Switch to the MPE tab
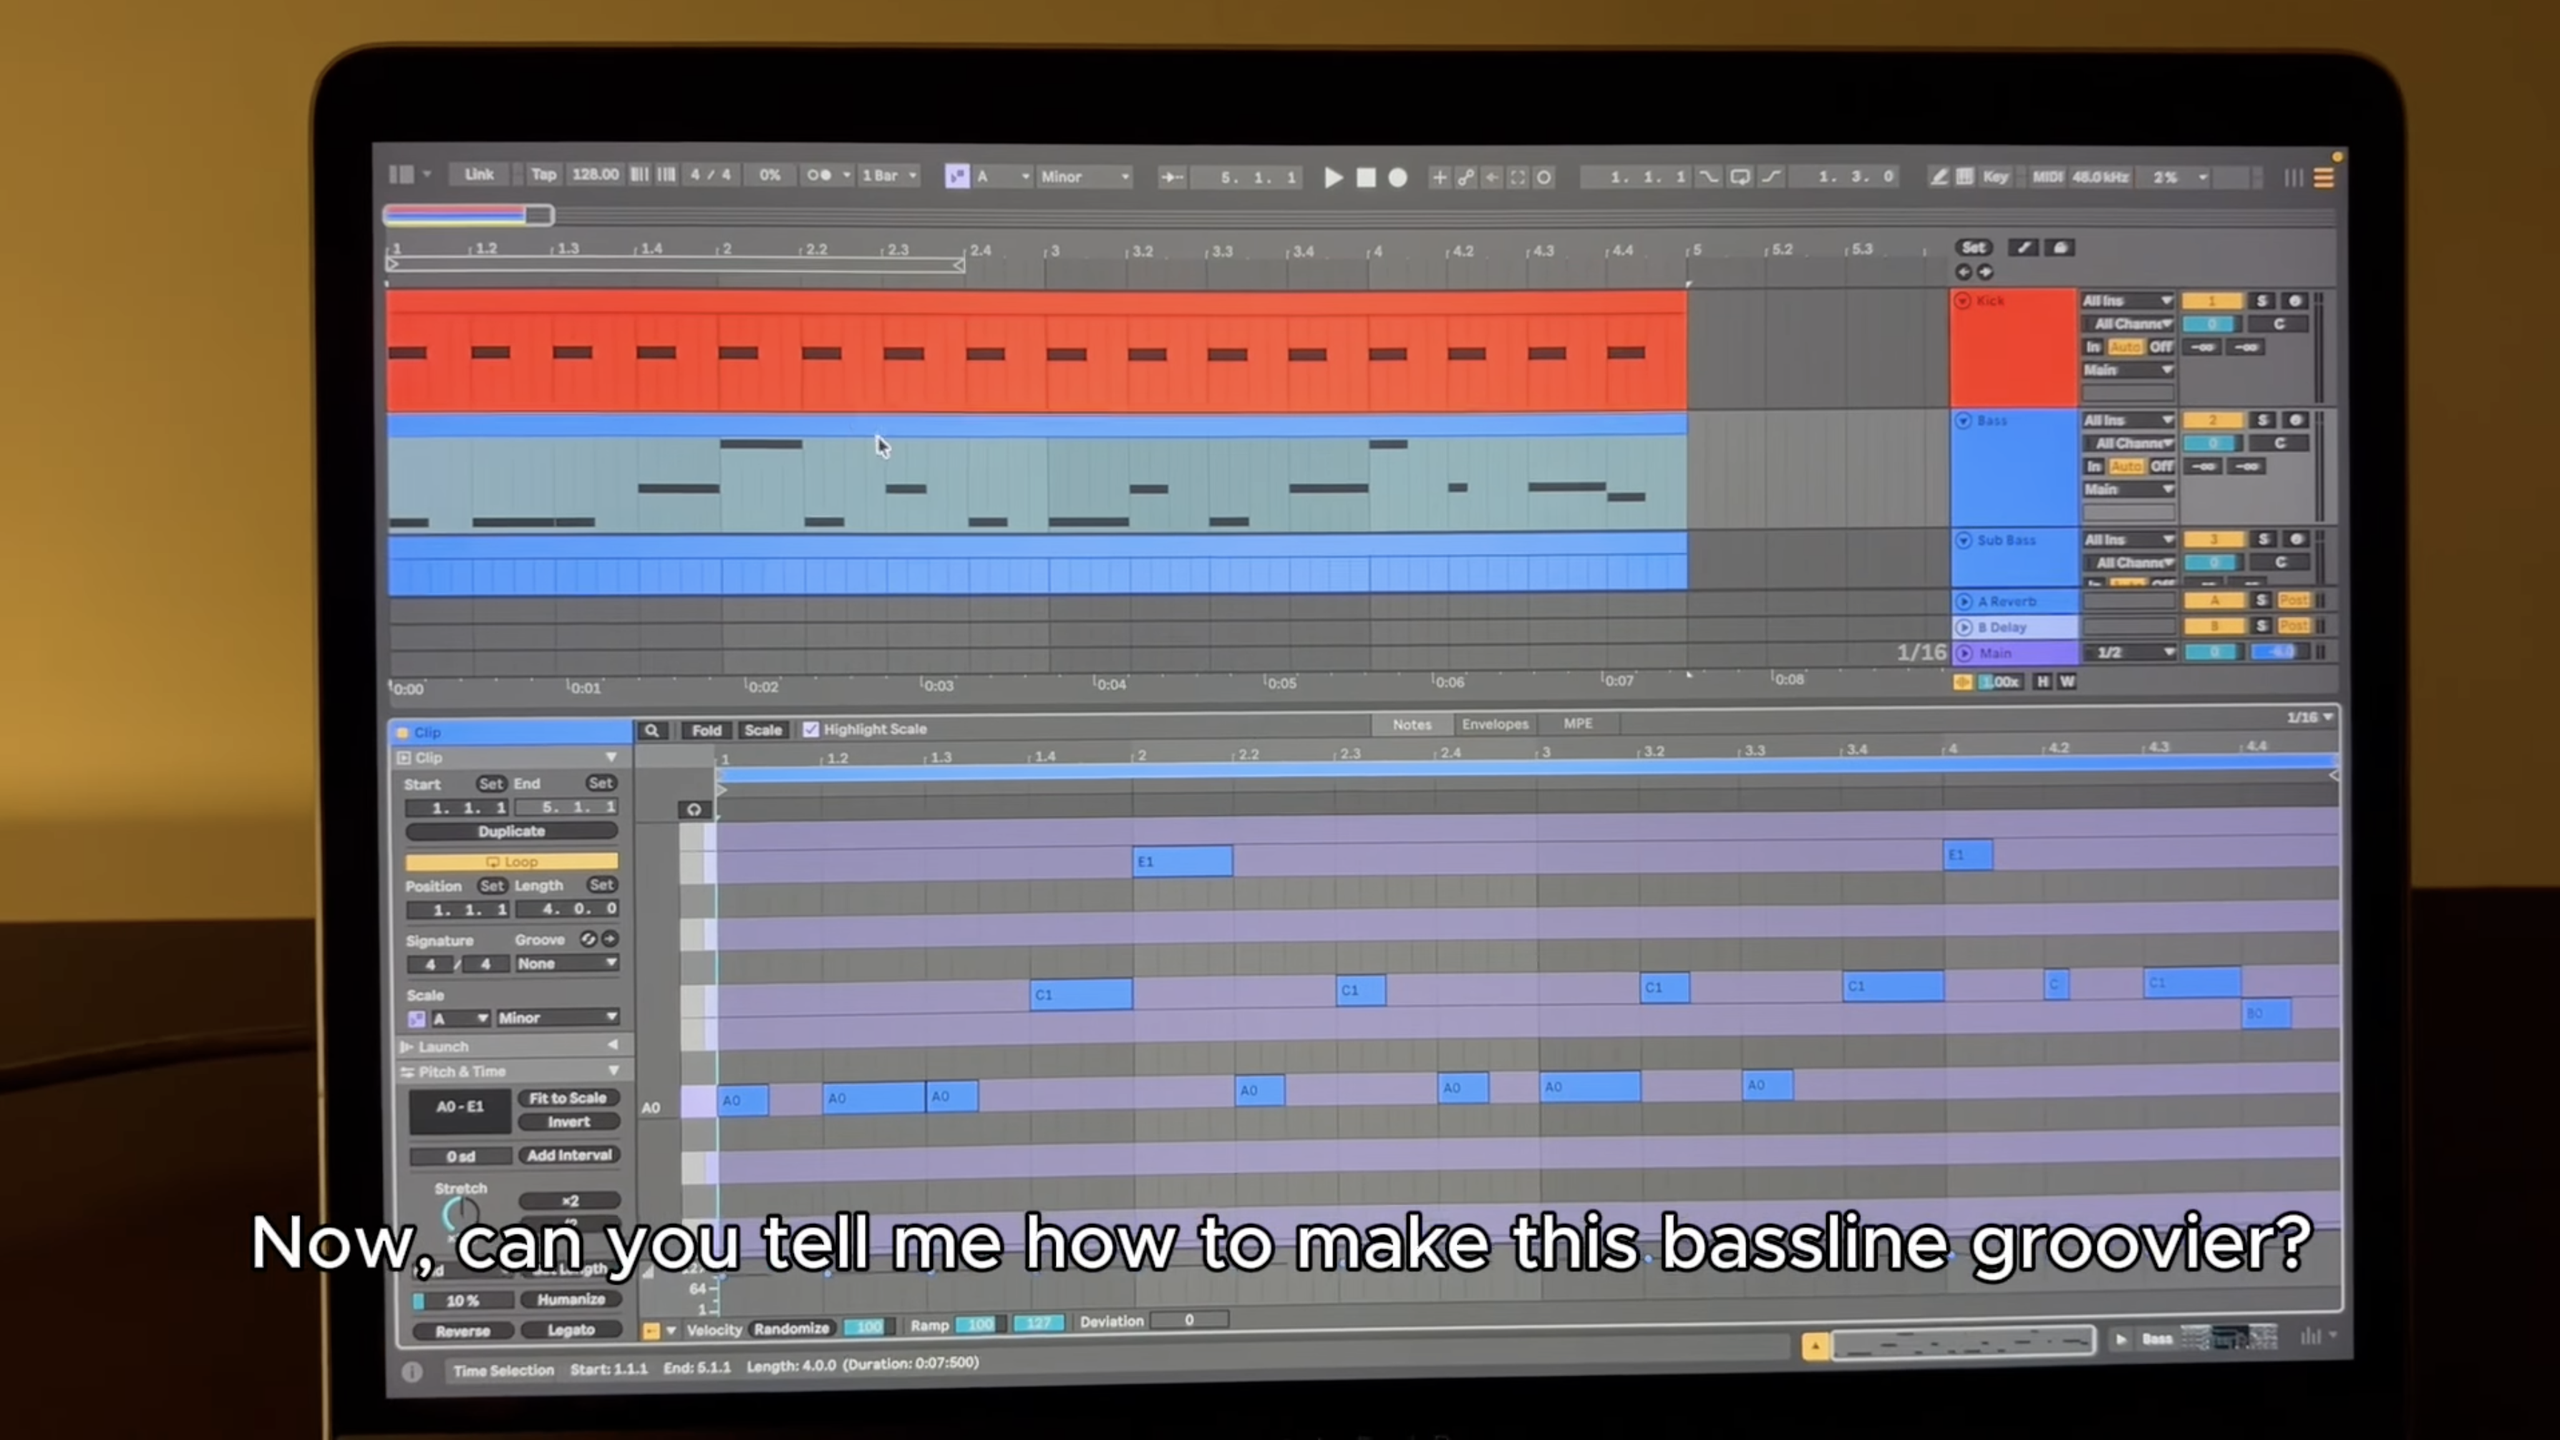The image size is (2560, 1440). [x=1578, y=723]
